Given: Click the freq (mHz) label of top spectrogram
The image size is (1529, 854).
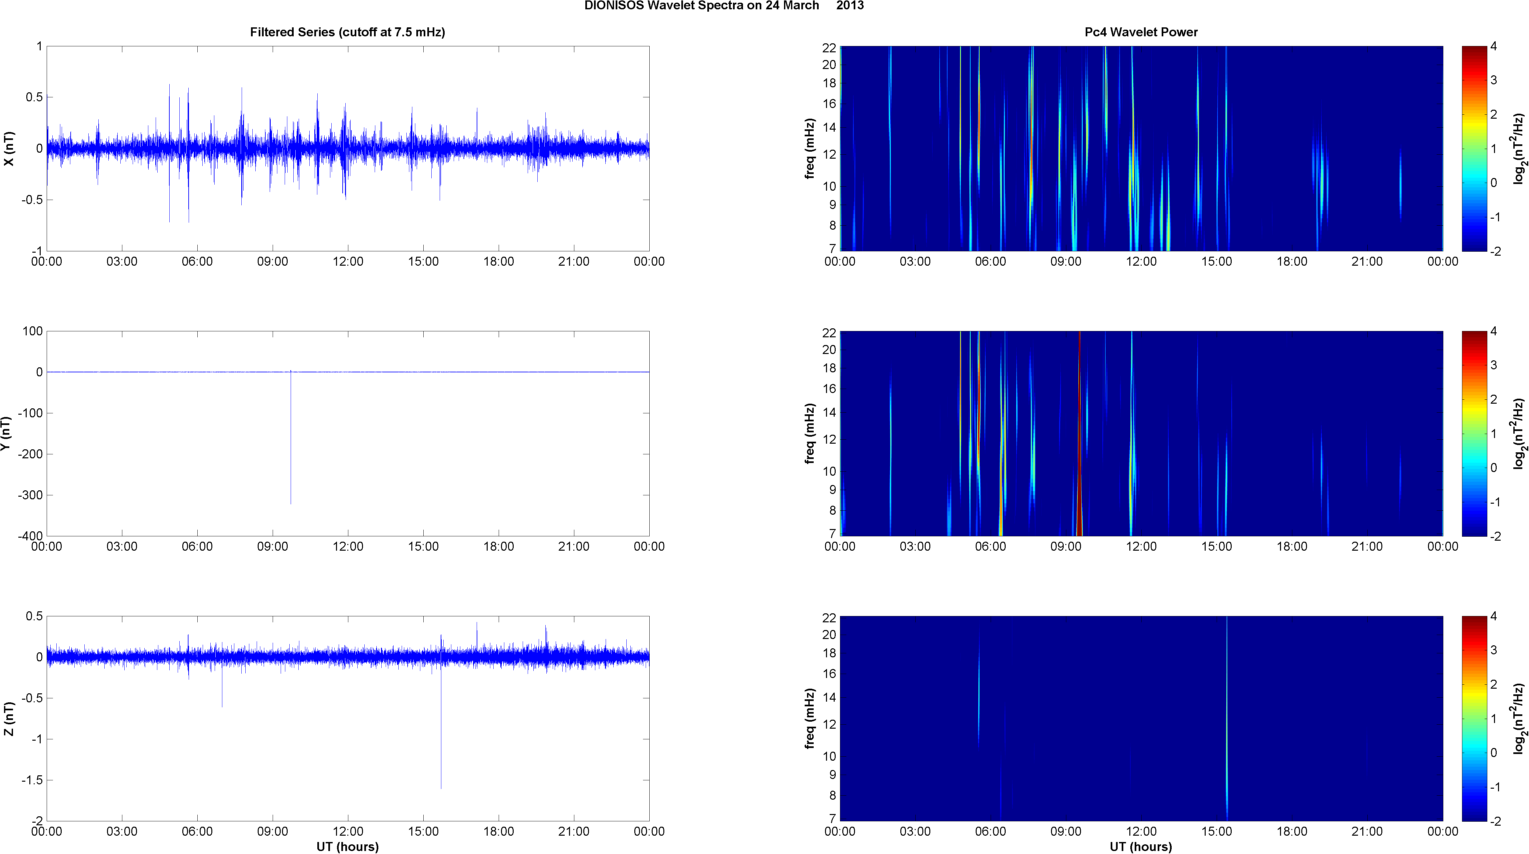Looking at the screenshot, I should [809, 149].
